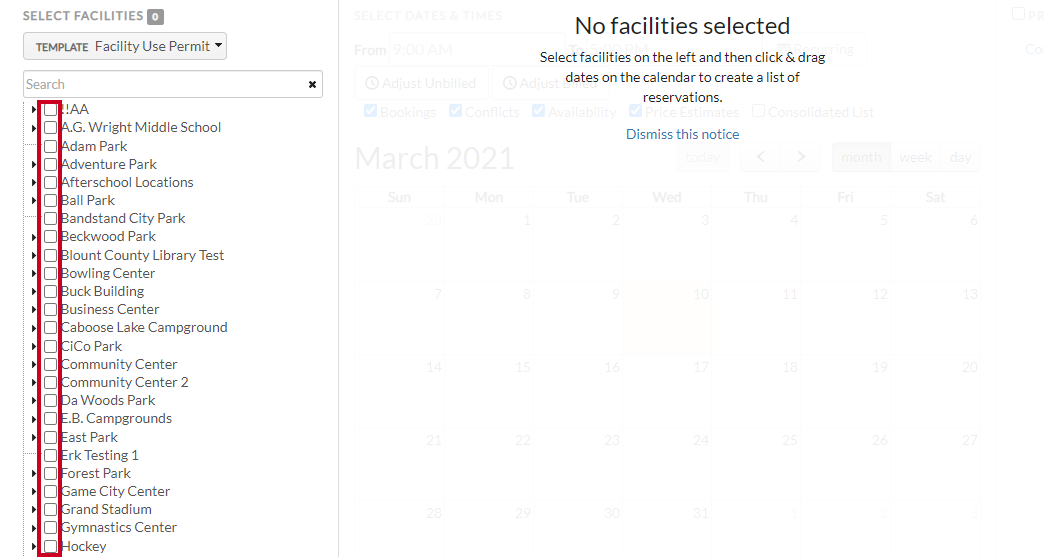Select the Hockey facility name
The width and height of the screenshot is (1044, 557).
(x=83, y=546)
